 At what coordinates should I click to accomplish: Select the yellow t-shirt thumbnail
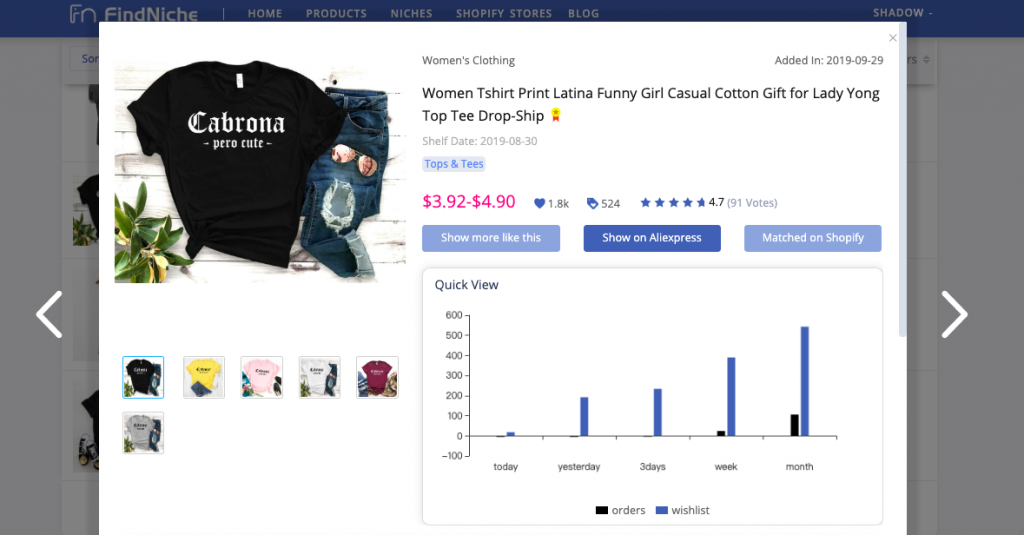204,377
